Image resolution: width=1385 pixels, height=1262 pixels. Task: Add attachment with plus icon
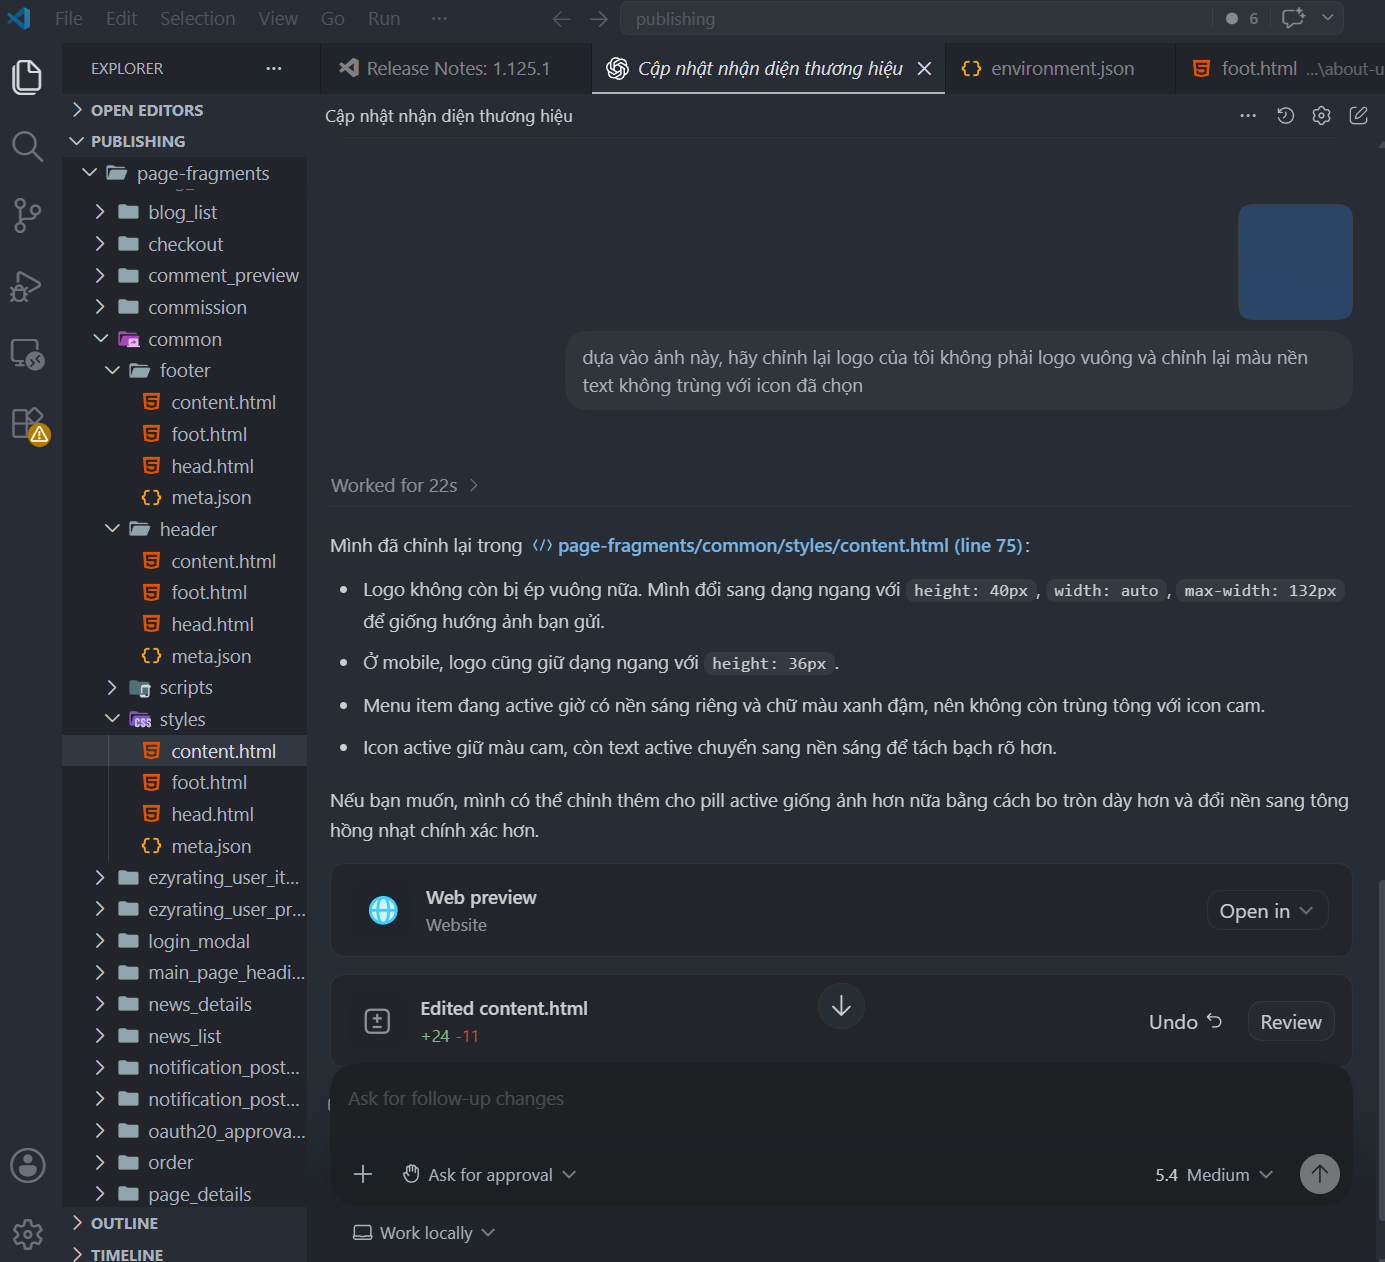point(363,1174)
